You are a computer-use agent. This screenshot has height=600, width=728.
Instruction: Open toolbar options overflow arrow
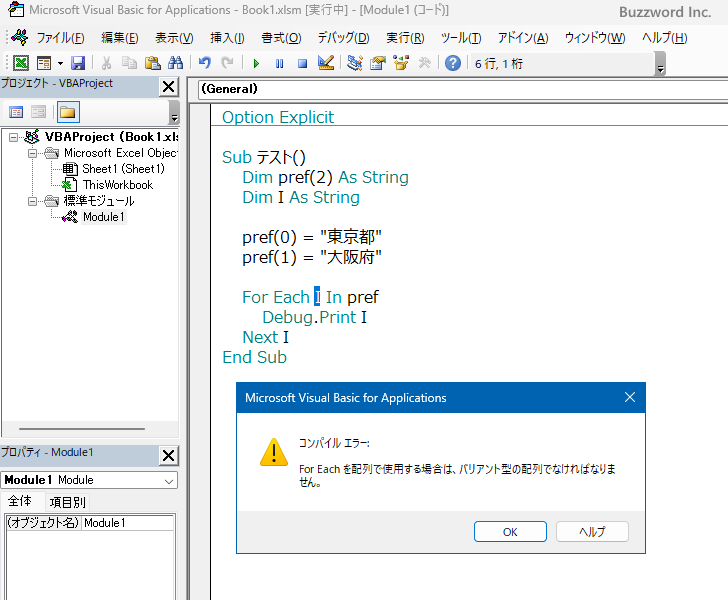[660, 64]
